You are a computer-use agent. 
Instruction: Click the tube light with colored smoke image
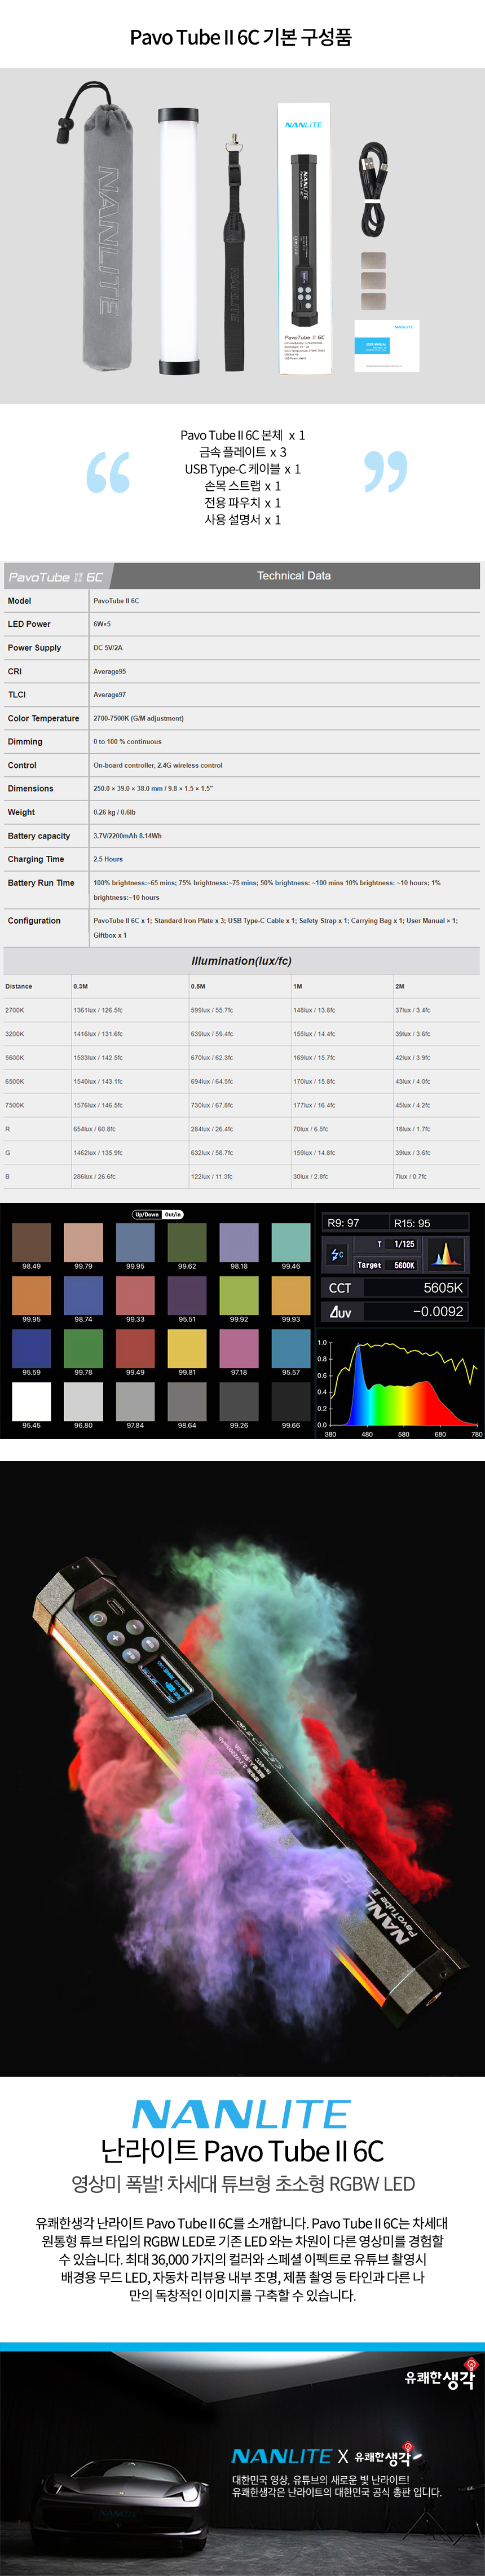(242, 1767)
